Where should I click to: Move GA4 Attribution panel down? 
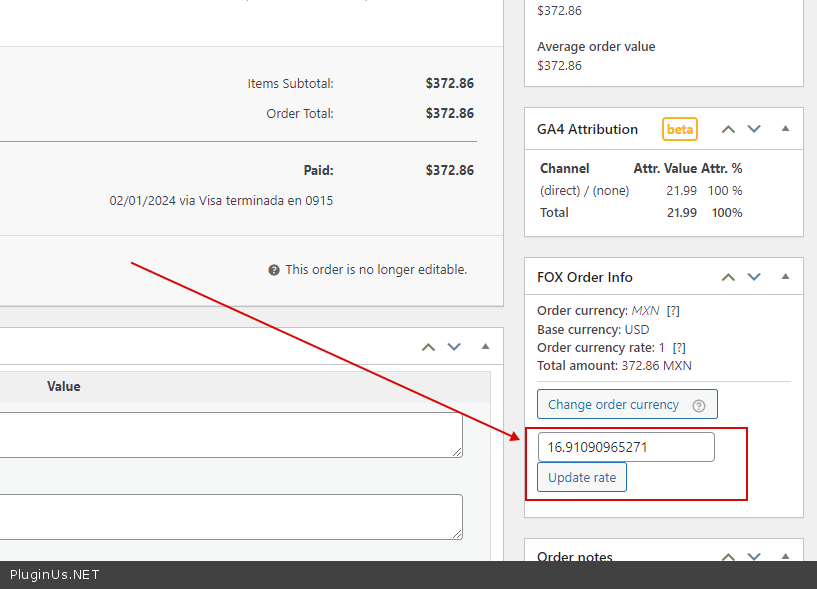click(x=754, y=129)
